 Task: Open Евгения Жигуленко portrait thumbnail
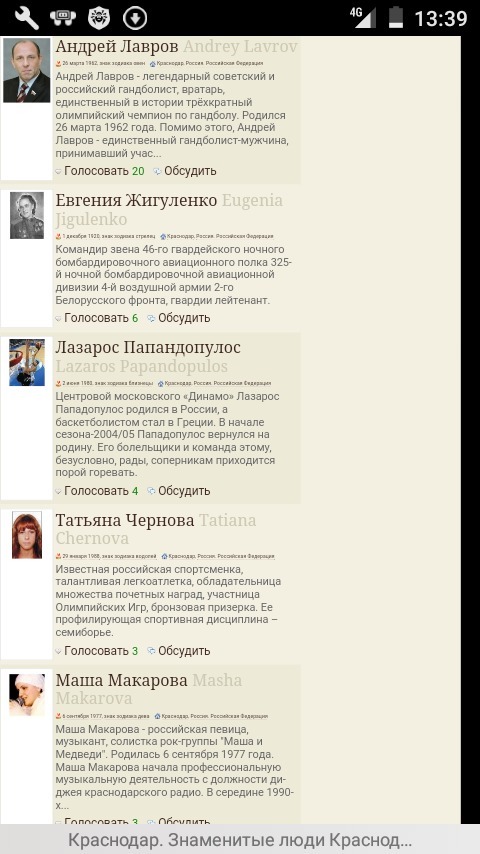[27, 215]
